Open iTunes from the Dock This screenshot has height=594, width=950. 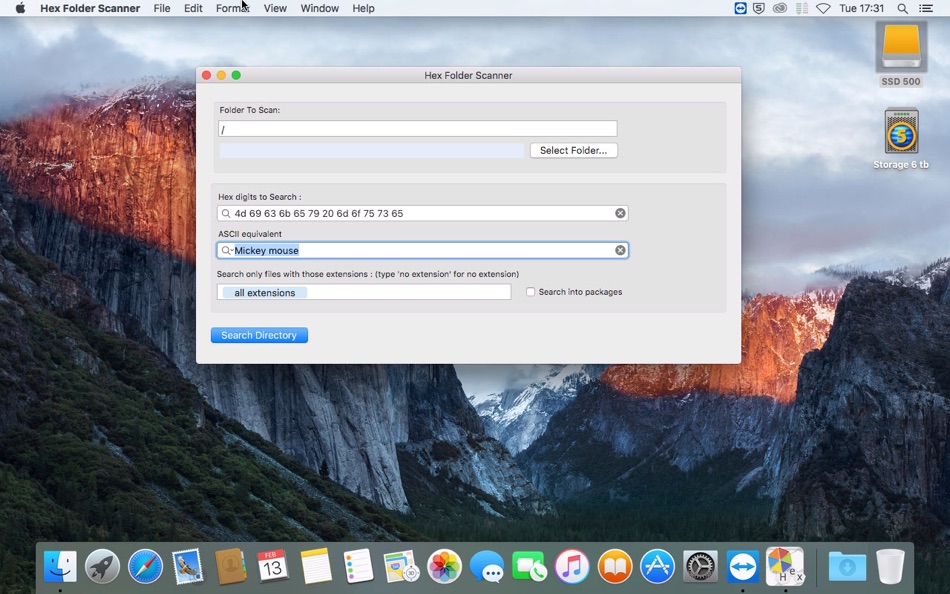point(572,566)
